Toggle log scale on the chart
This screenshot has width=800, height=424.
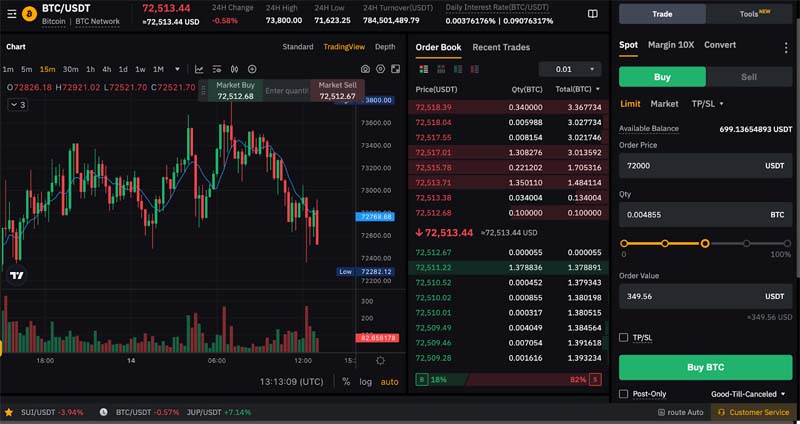[x=365, y=382]
